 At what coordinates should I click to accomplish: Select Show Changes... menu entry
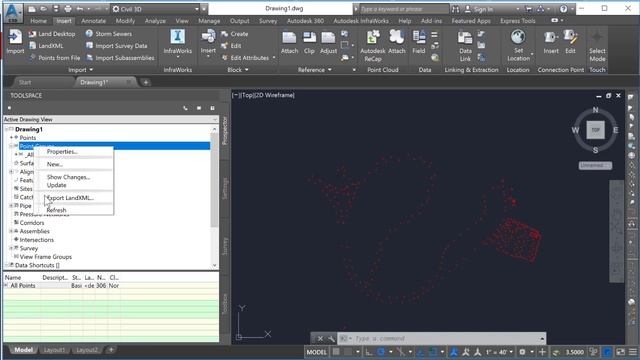[x=68, y=177]
